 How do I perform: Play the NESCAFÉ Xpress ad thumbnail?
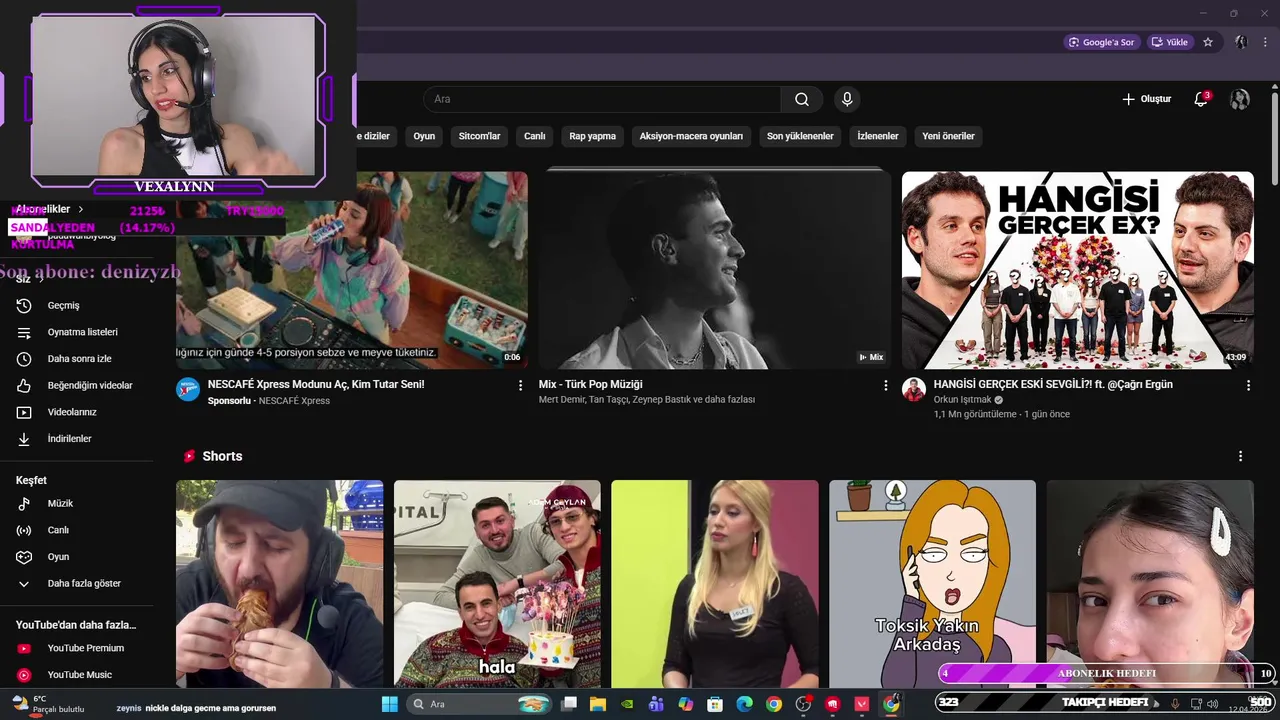[x=352, y=270]
